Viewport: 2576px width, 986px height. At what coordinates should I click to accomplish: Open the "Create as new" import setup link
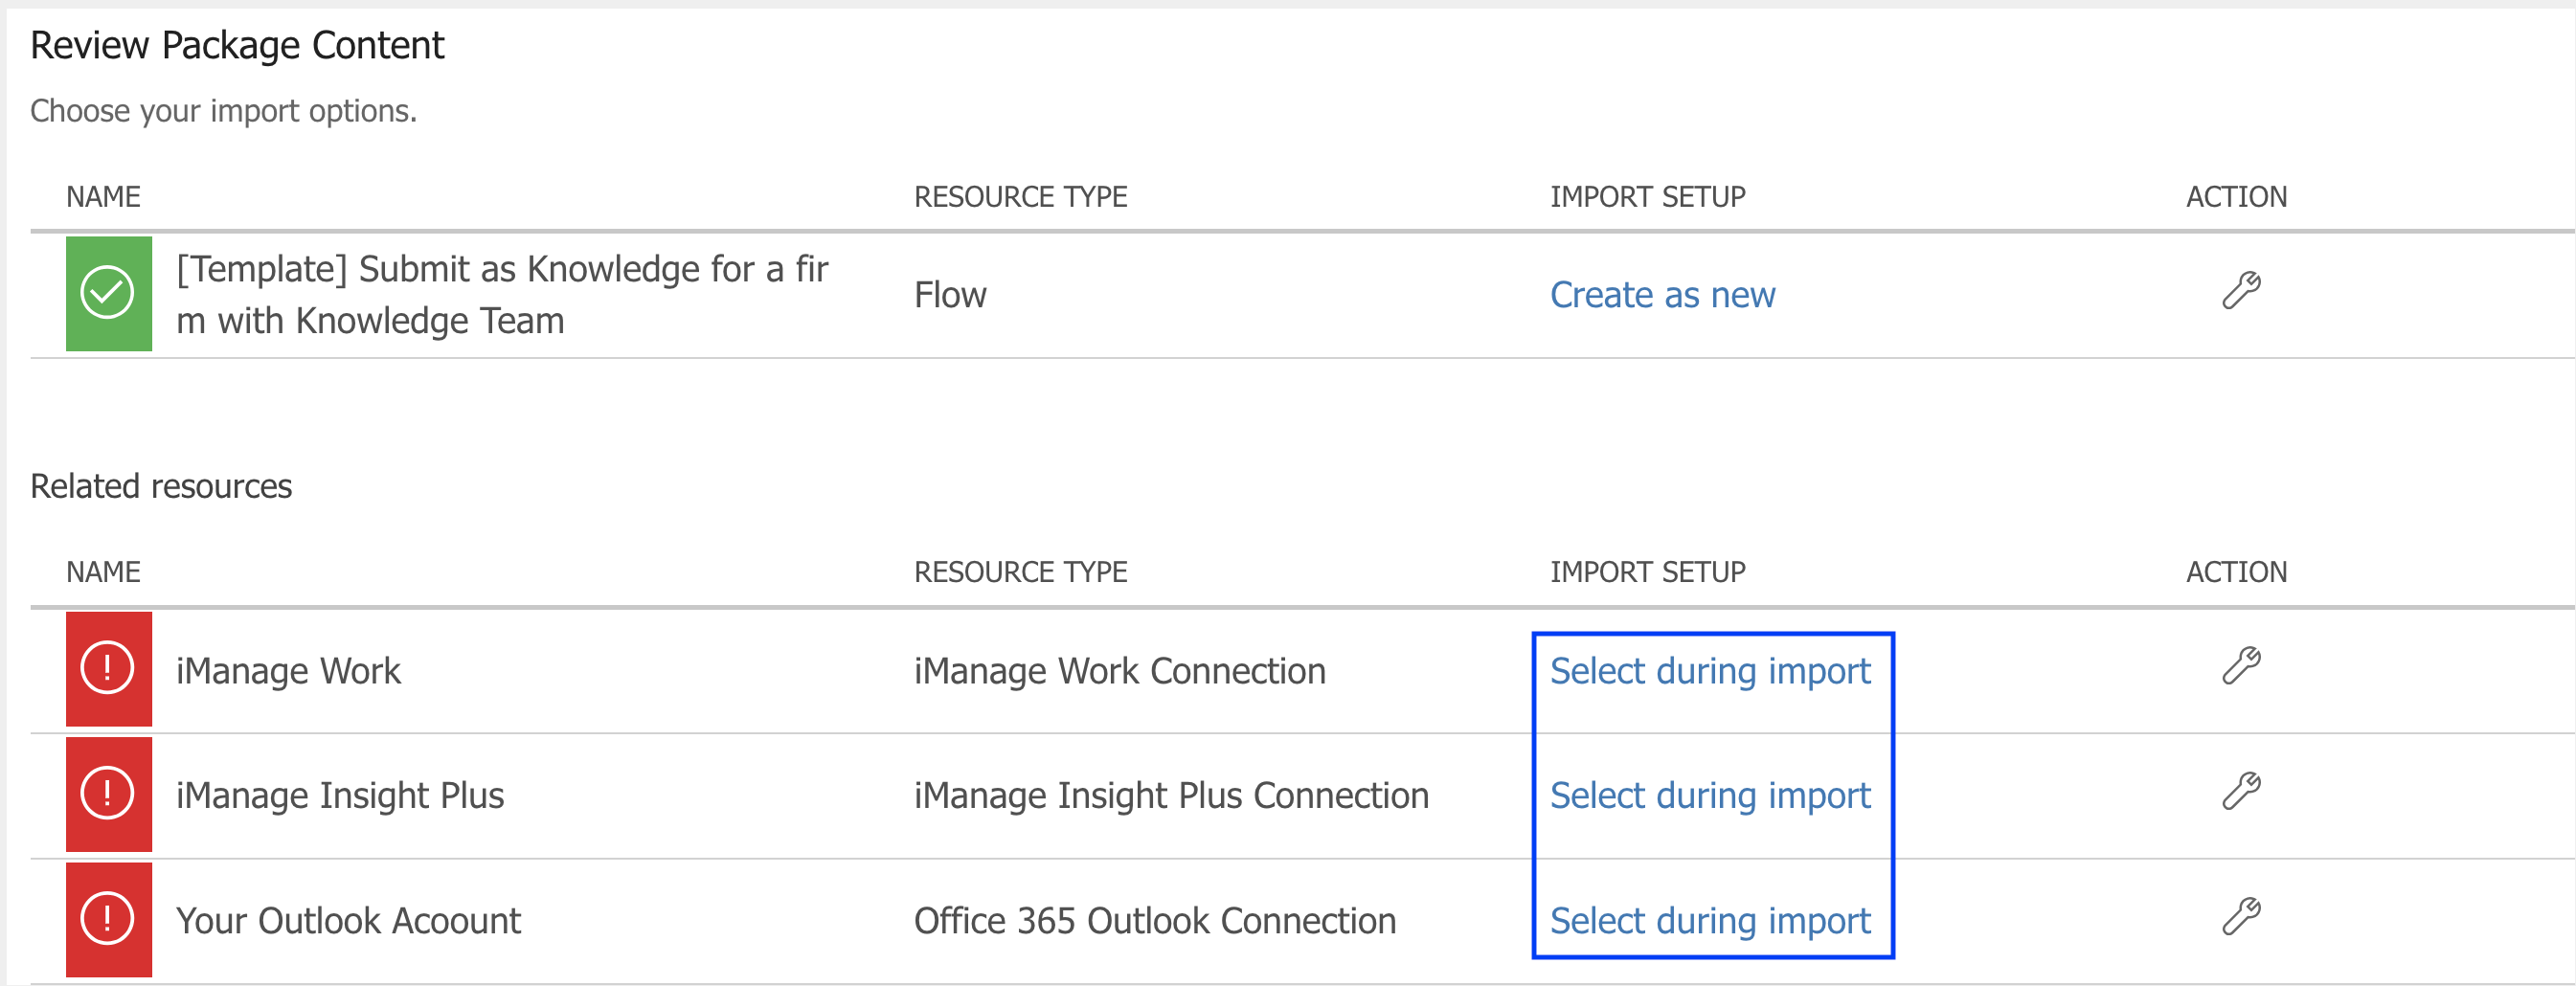(x=1662, y=295)
